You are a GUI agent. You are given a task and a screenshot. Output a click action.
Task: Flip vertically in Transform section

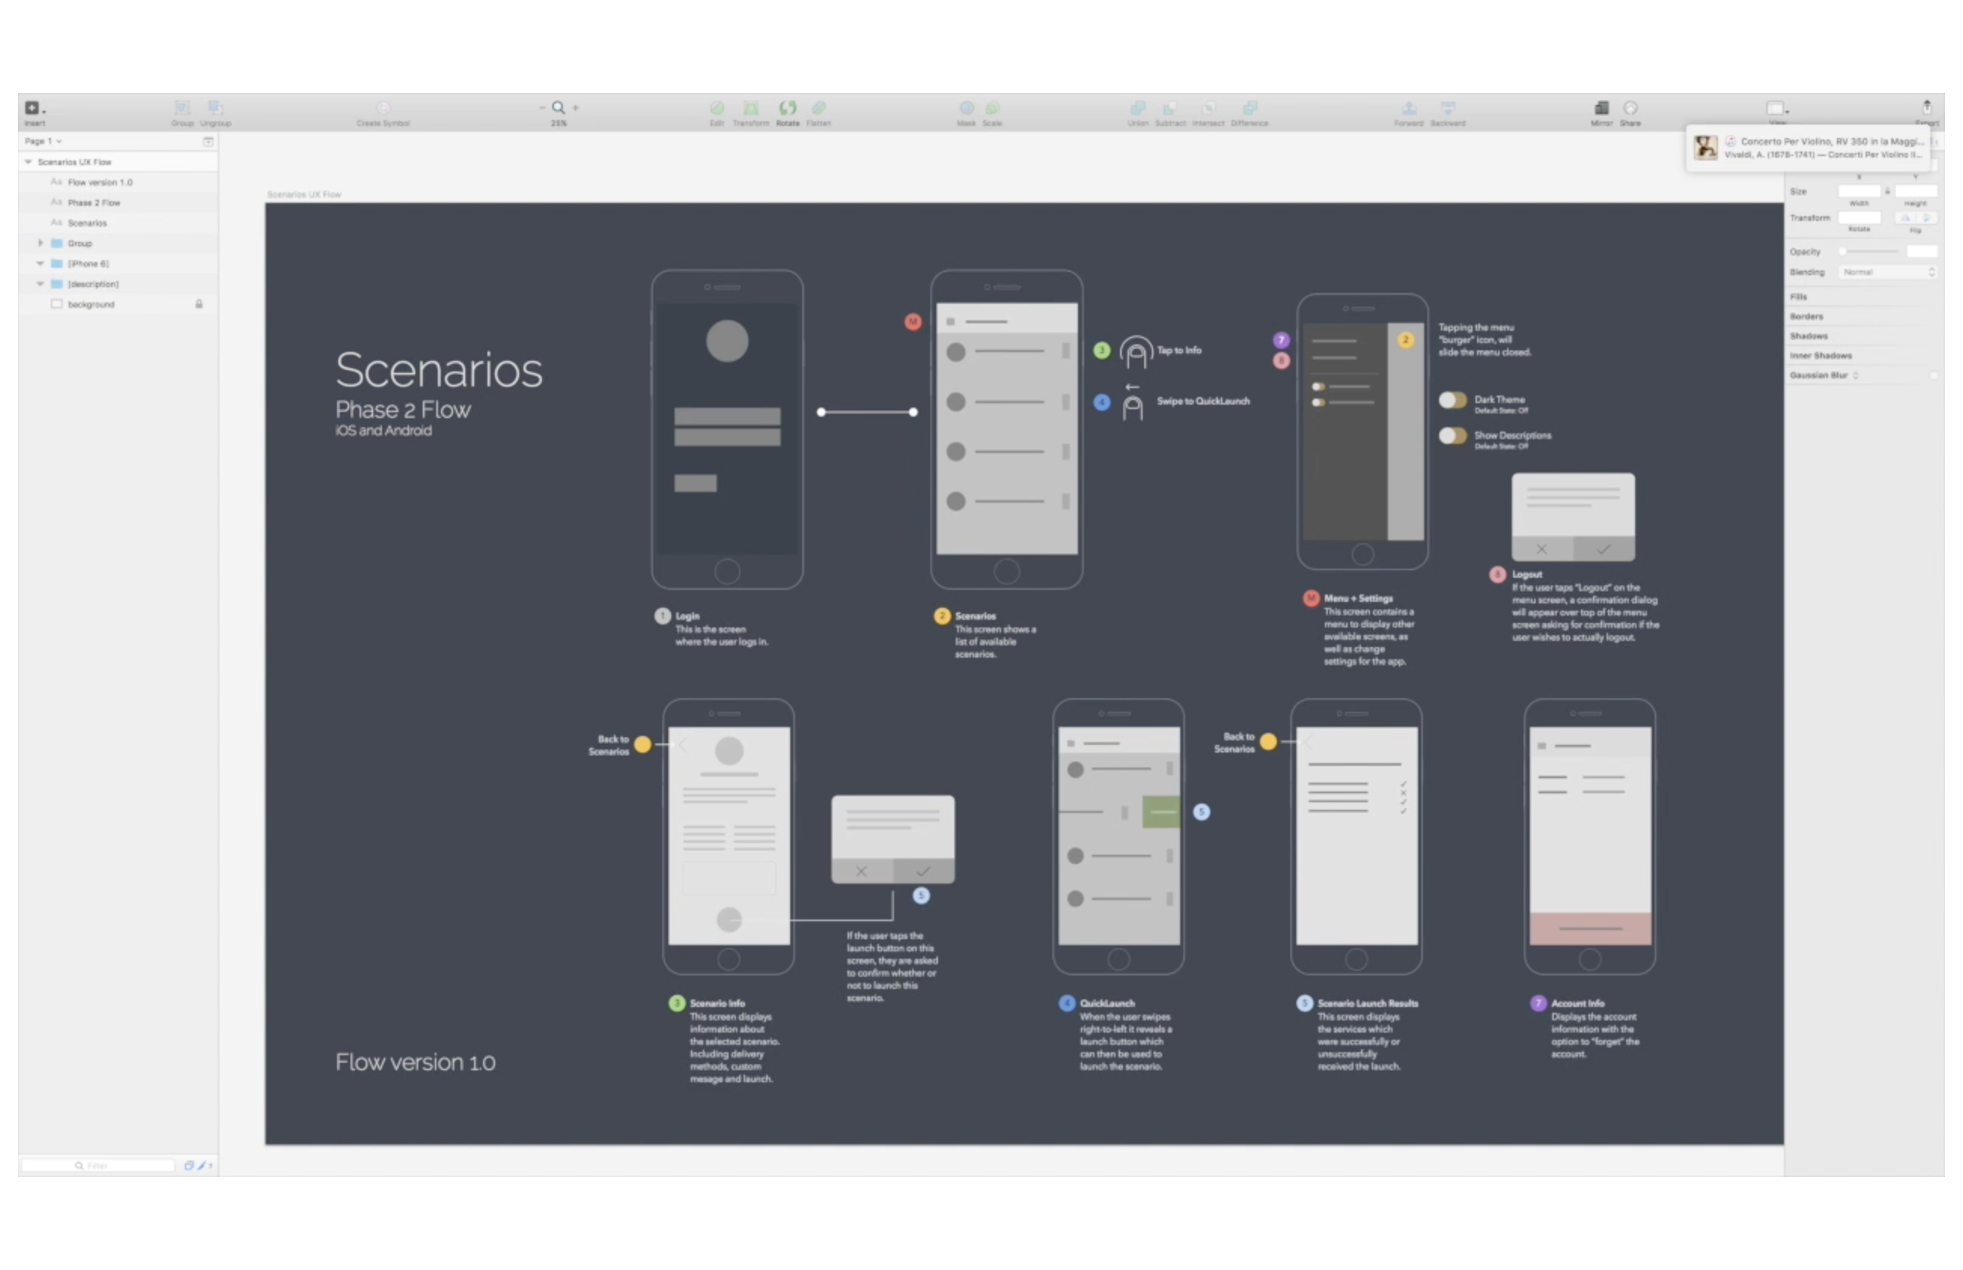1927,218
